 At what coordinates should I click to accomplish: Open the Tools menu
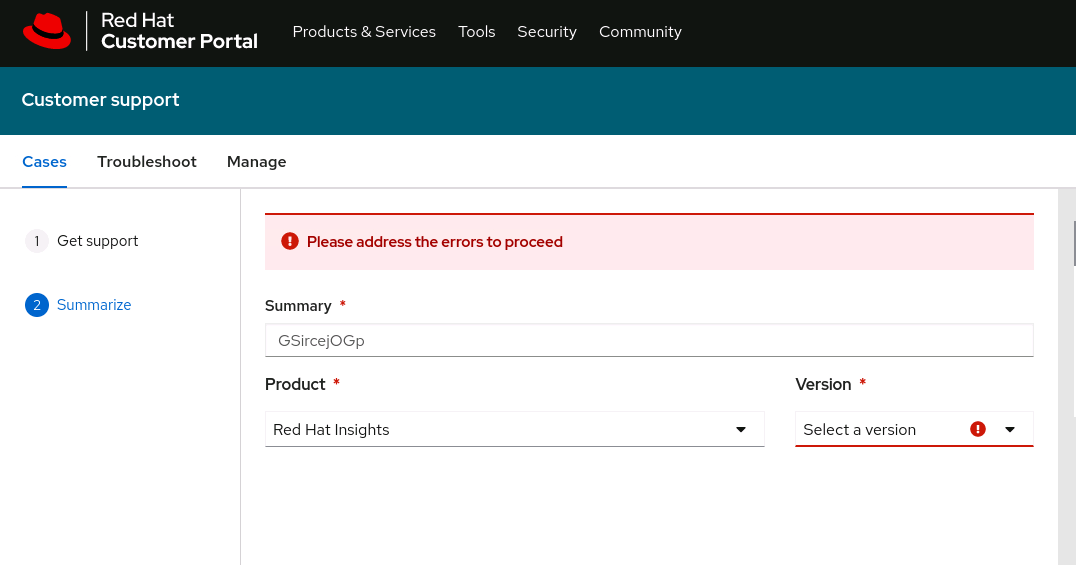point(477,32)
